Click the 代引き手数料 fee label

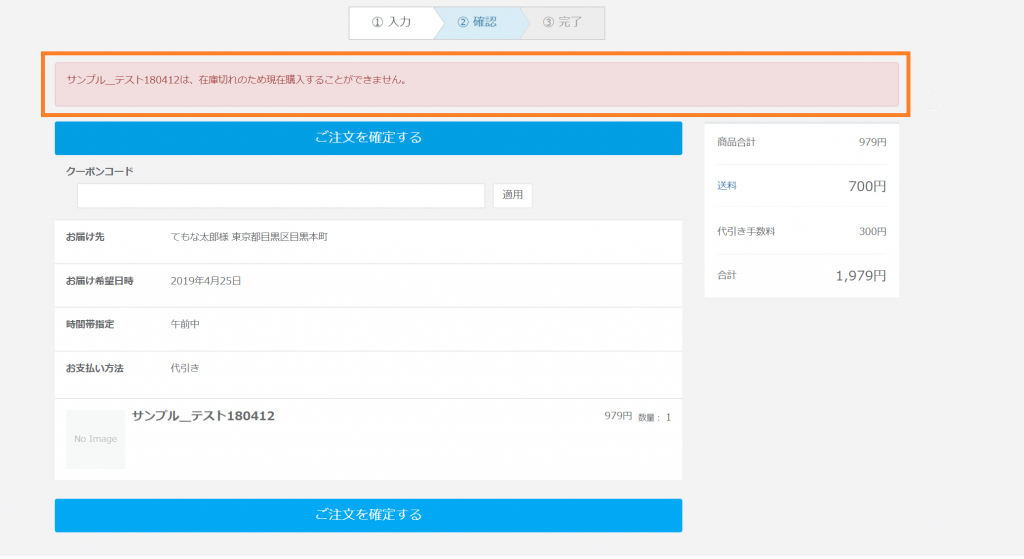pos(746,231)
